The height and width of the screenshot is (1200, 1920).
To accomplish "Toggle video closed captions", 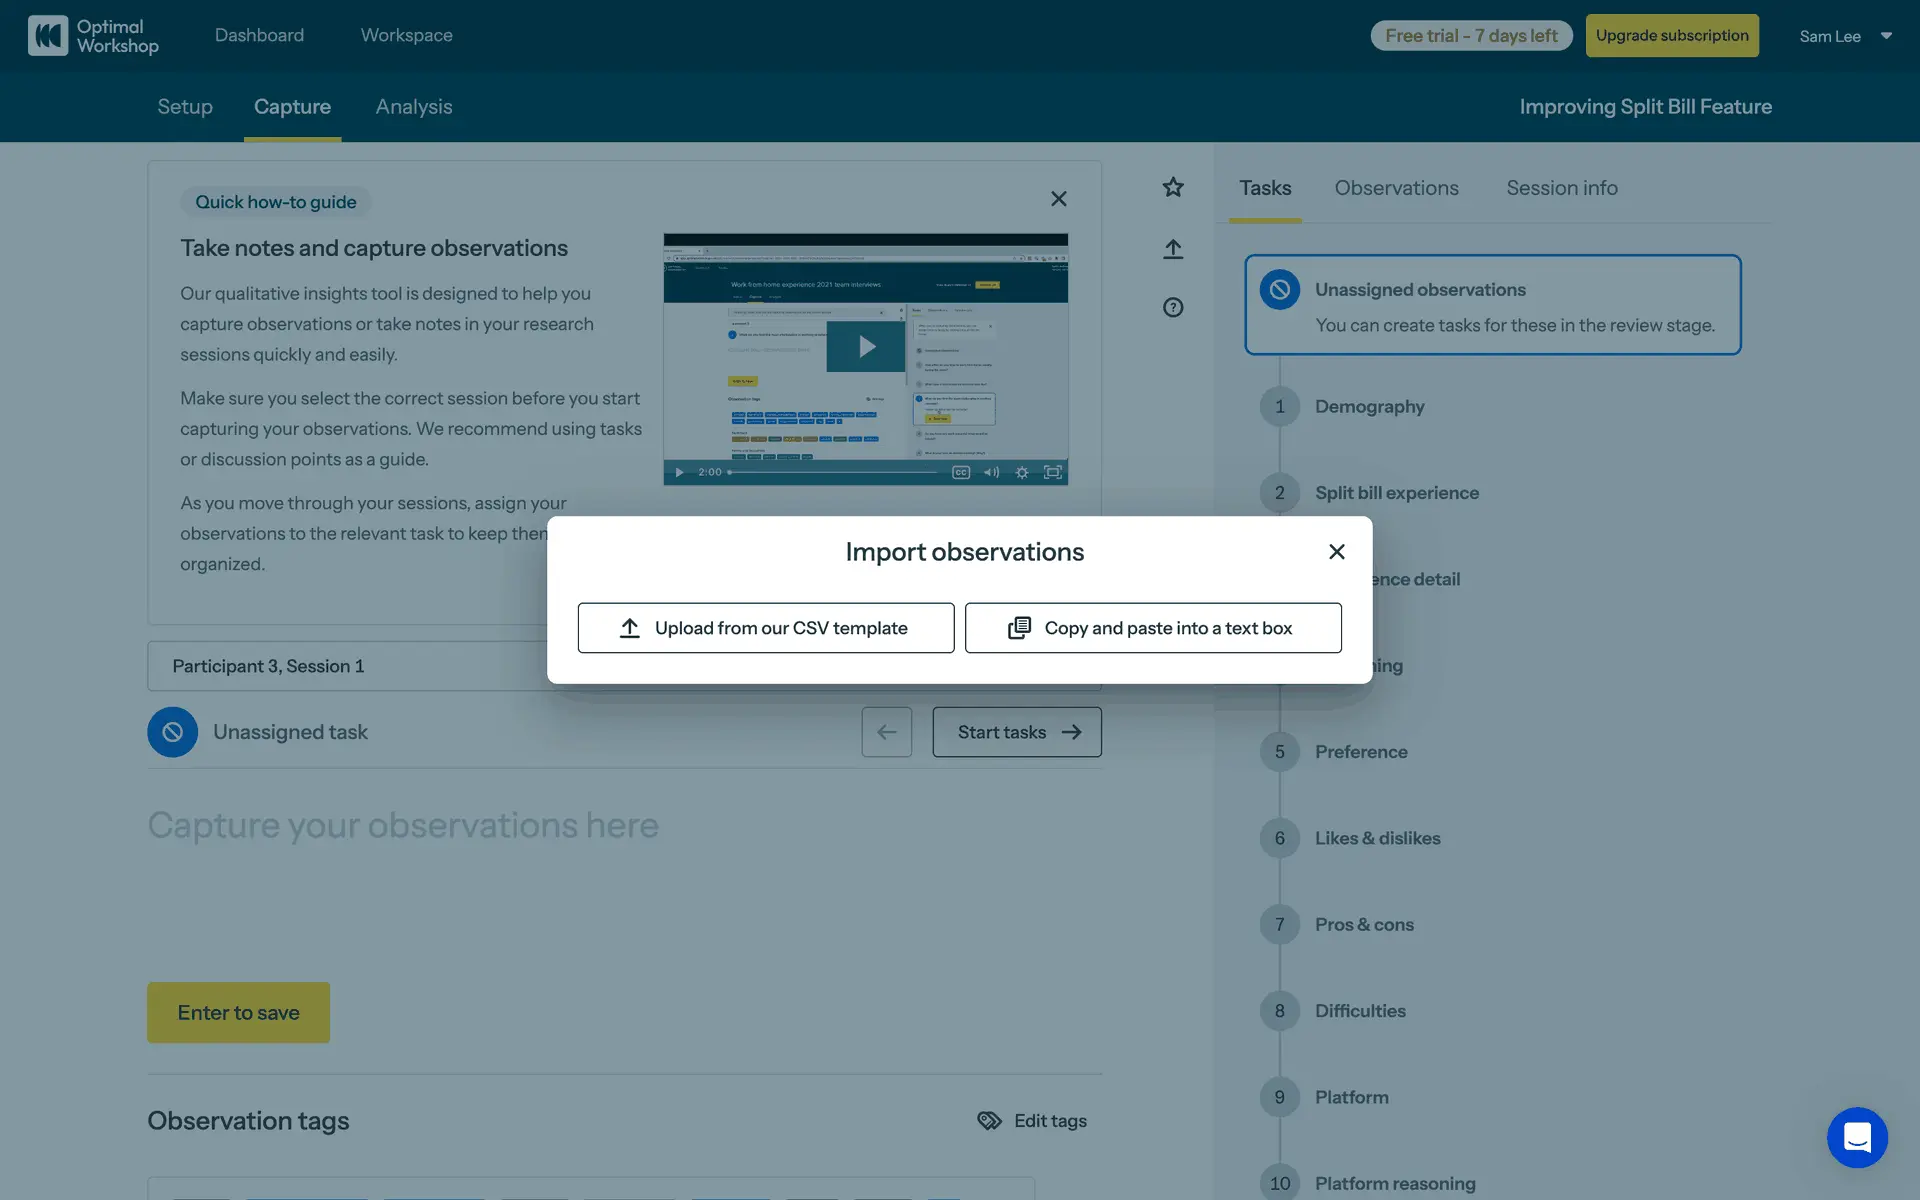I will [x=961, y=472].
